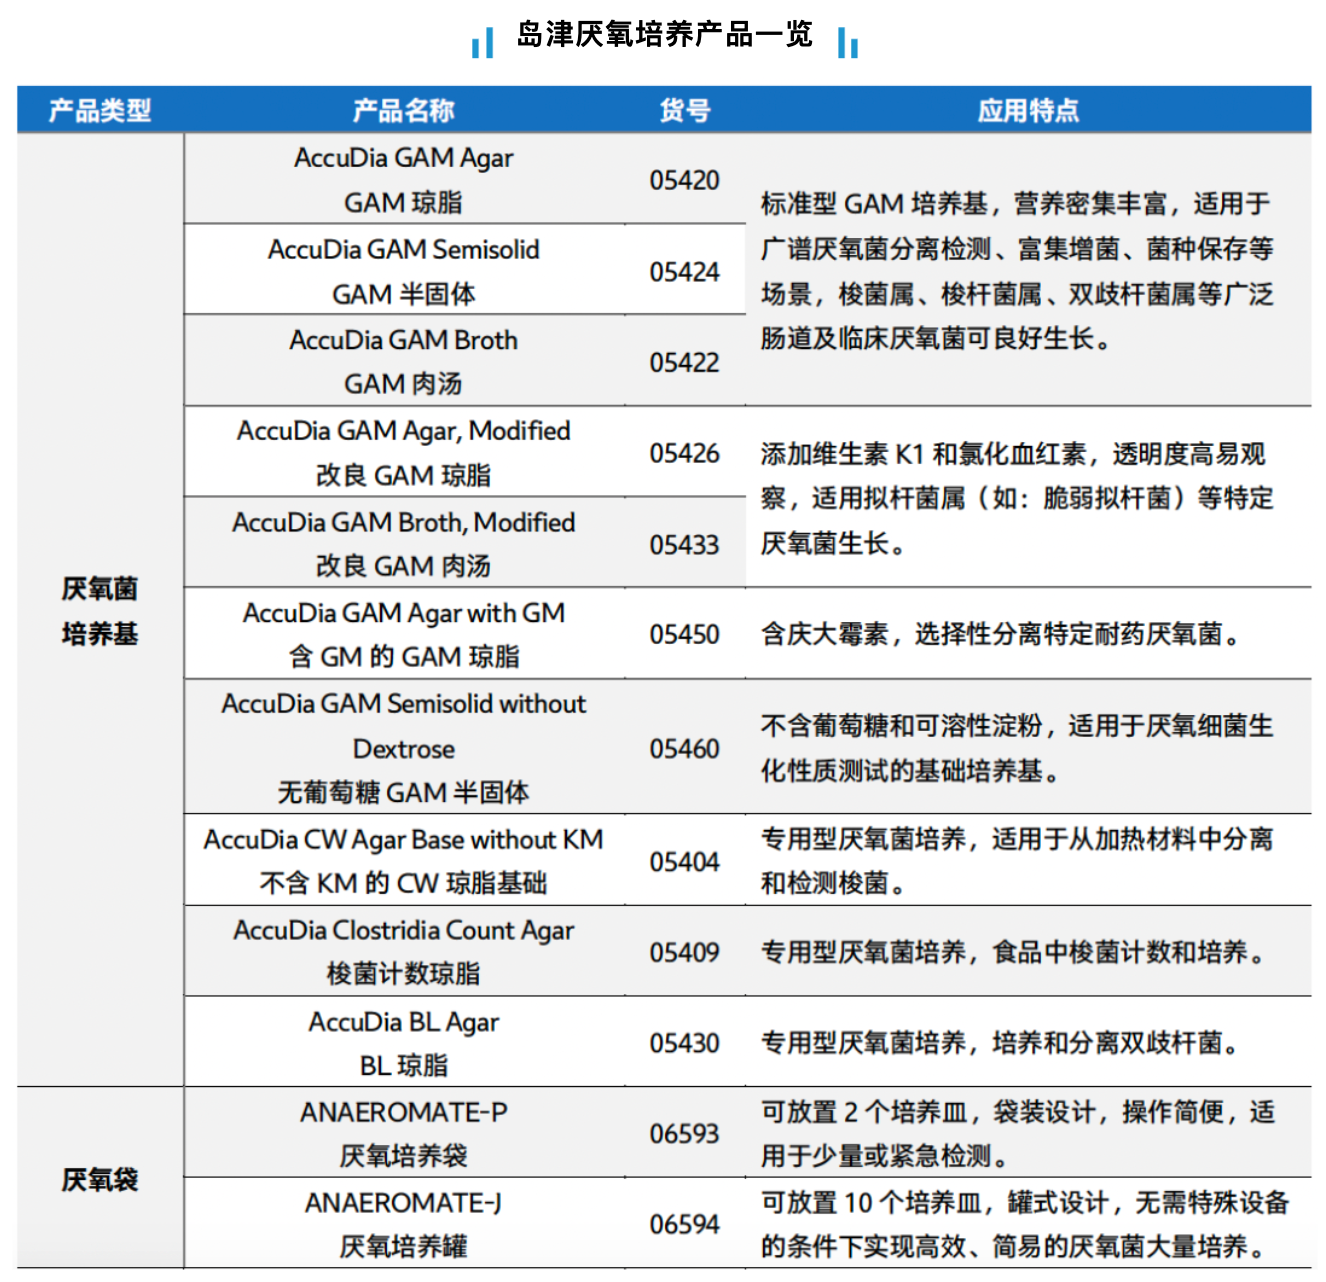Click item number 05422

coord(685,363)
